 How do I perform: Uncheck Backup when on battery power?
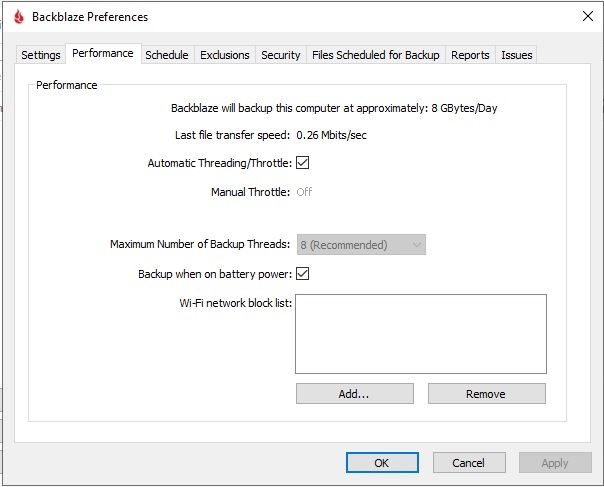302,274
